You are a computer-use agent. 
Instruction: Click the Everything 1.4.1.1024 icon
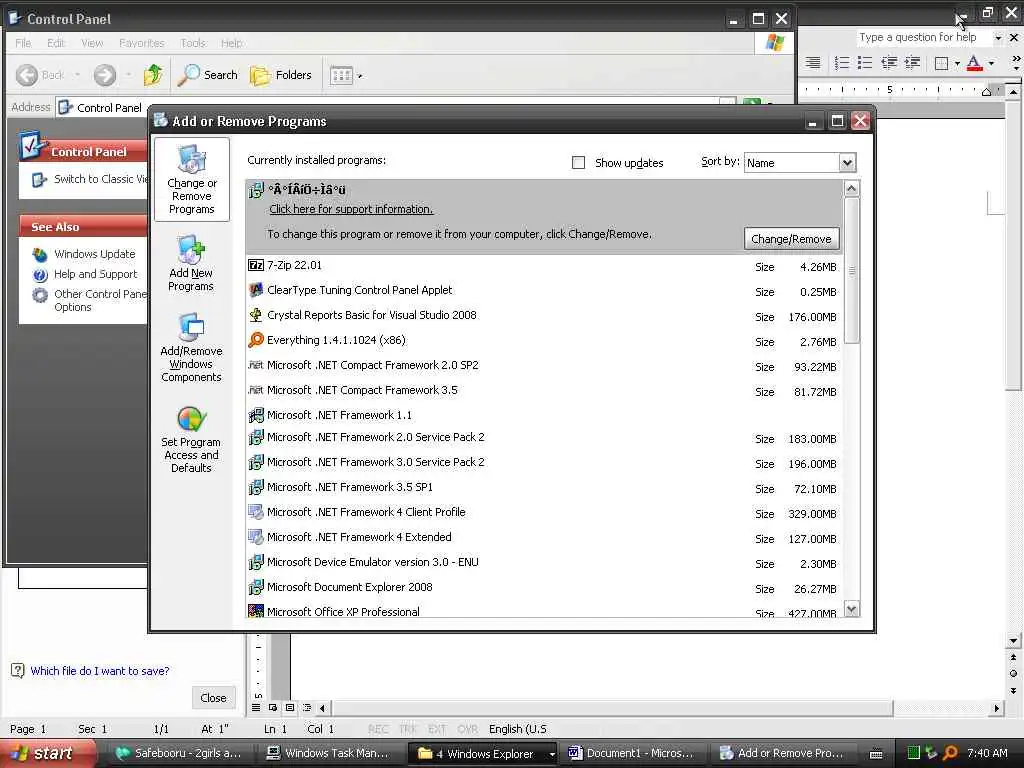[256, 340]
